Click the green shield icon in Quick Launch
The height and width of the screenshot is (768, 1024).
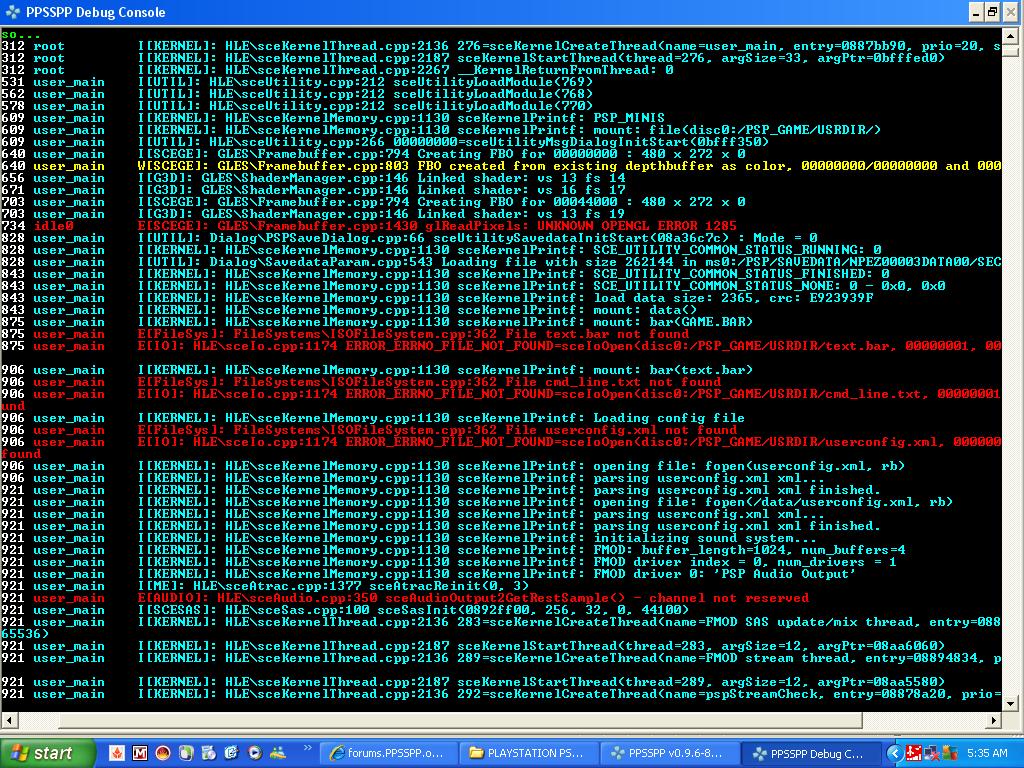tap(186, 753)
